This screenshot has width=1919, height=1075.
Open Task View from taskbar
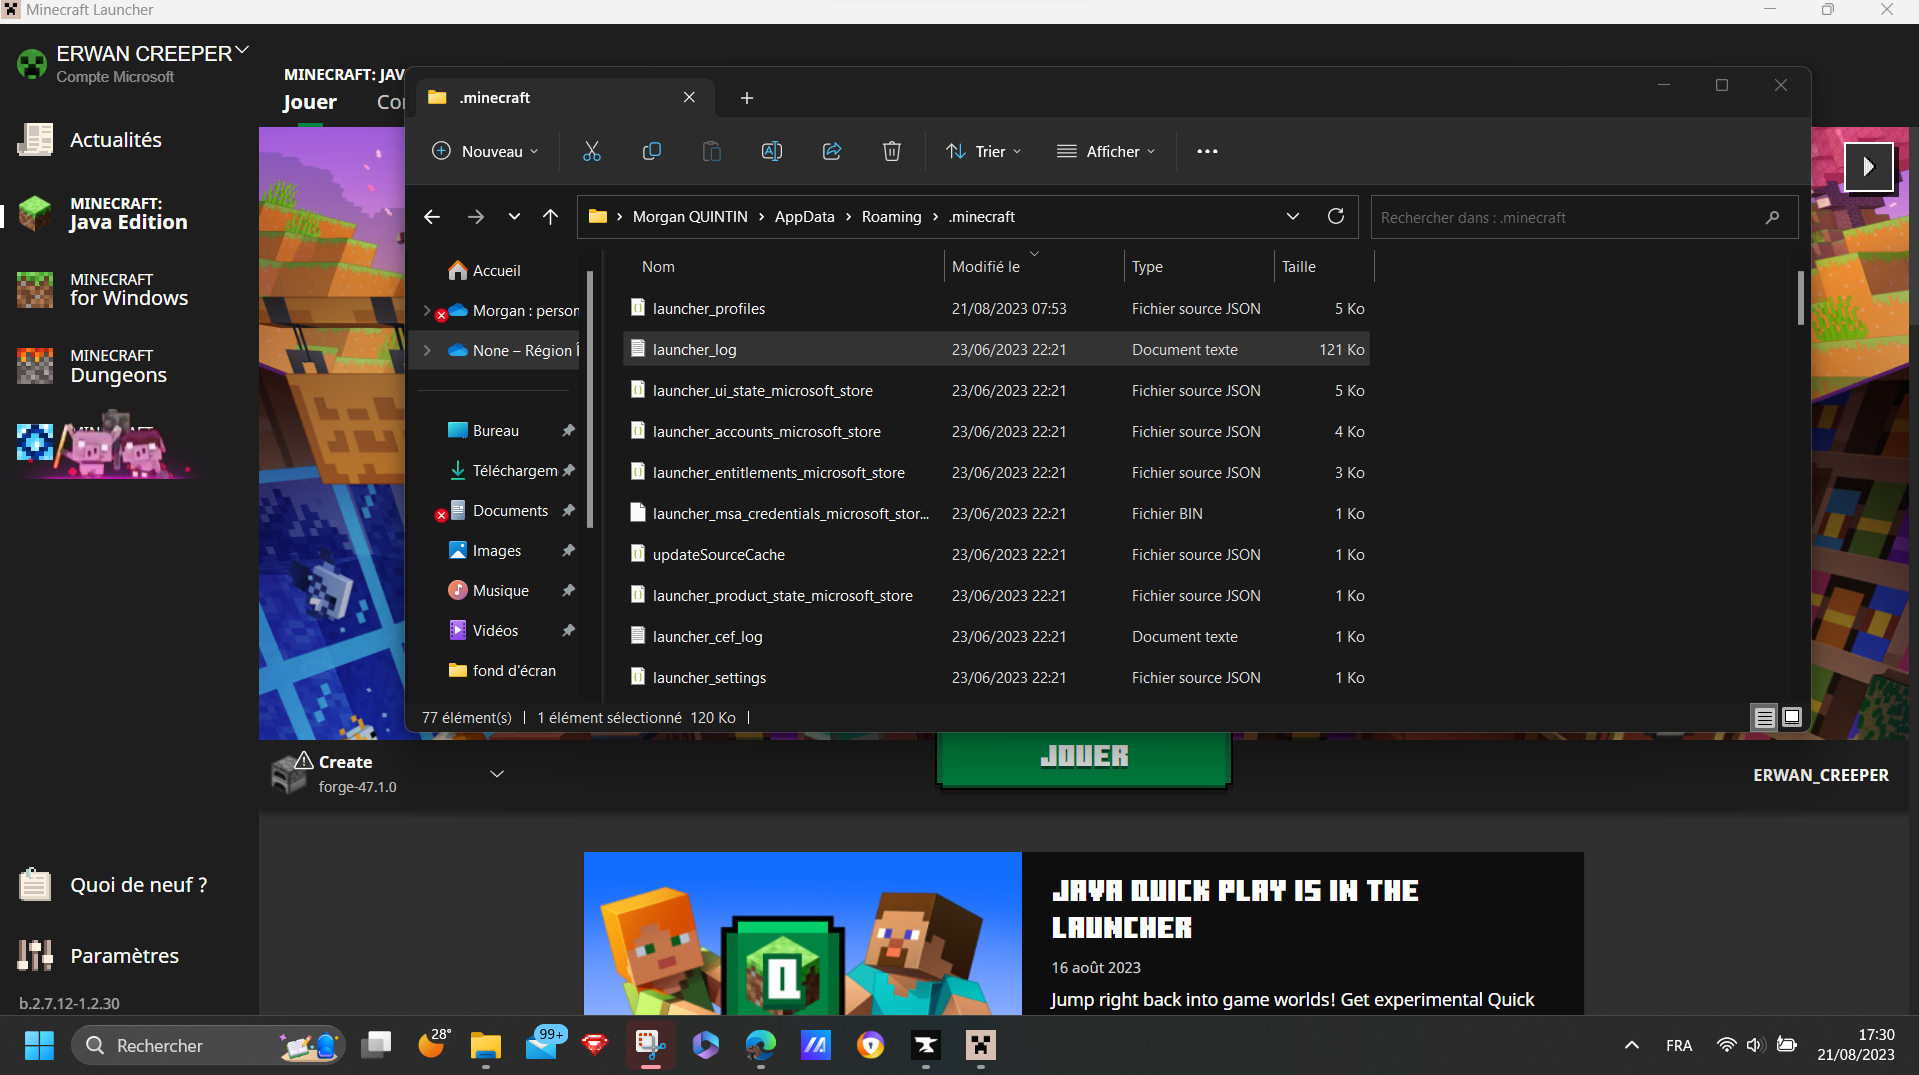point(377,1045)
